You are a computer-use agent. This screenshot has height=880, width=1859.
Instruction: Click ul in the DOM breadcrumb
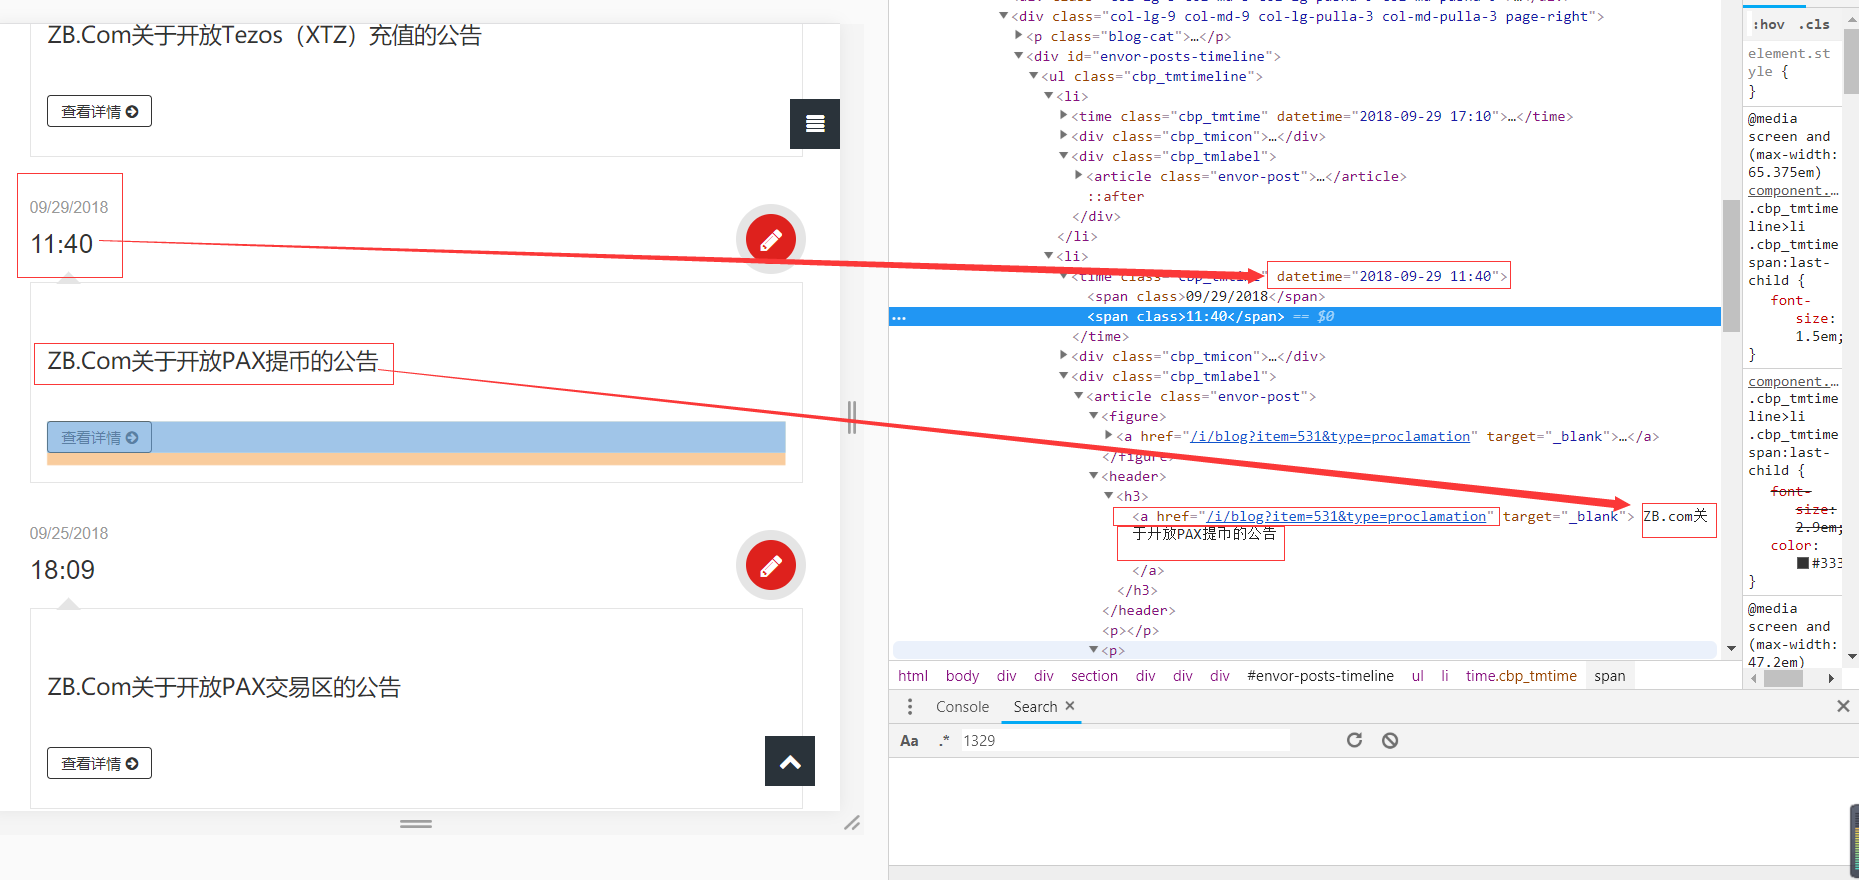tap(1417, 676)
